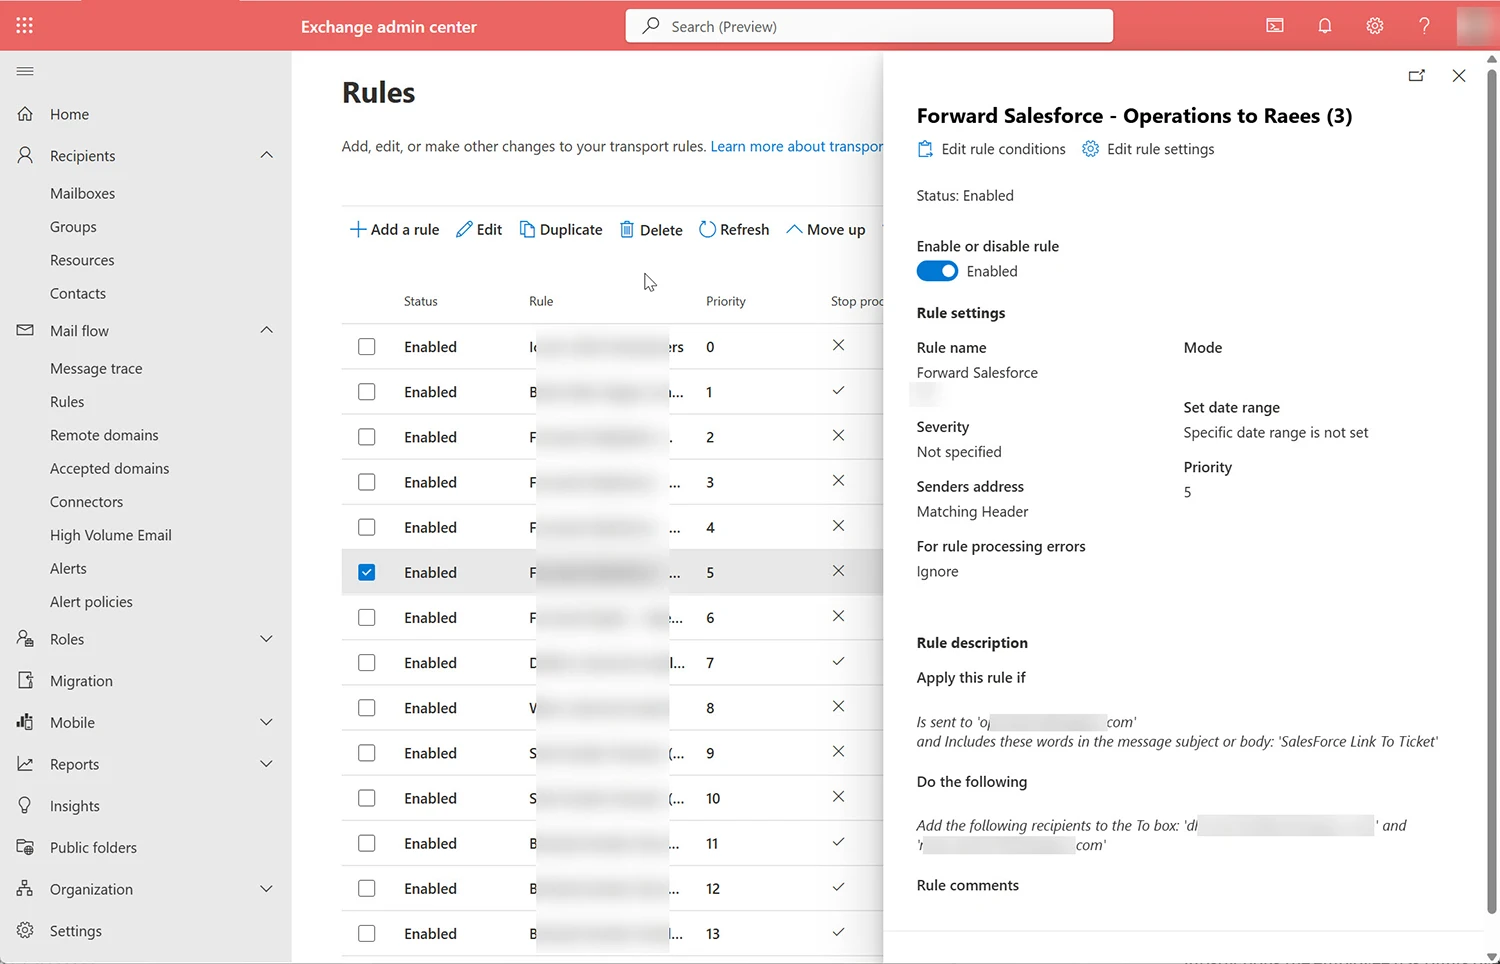
Task: Click the Home icon in sidebar
Action: pos(25,114)
